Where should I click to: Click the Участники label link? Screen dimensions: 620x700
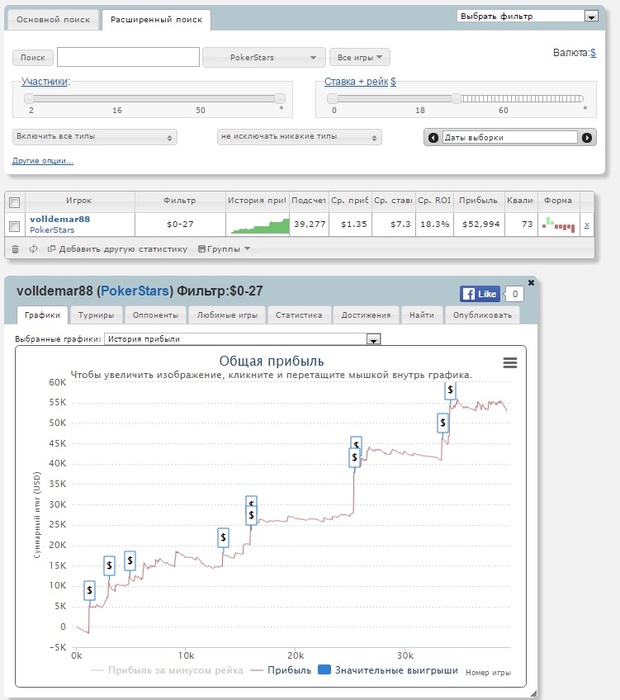tap(45, 82)
